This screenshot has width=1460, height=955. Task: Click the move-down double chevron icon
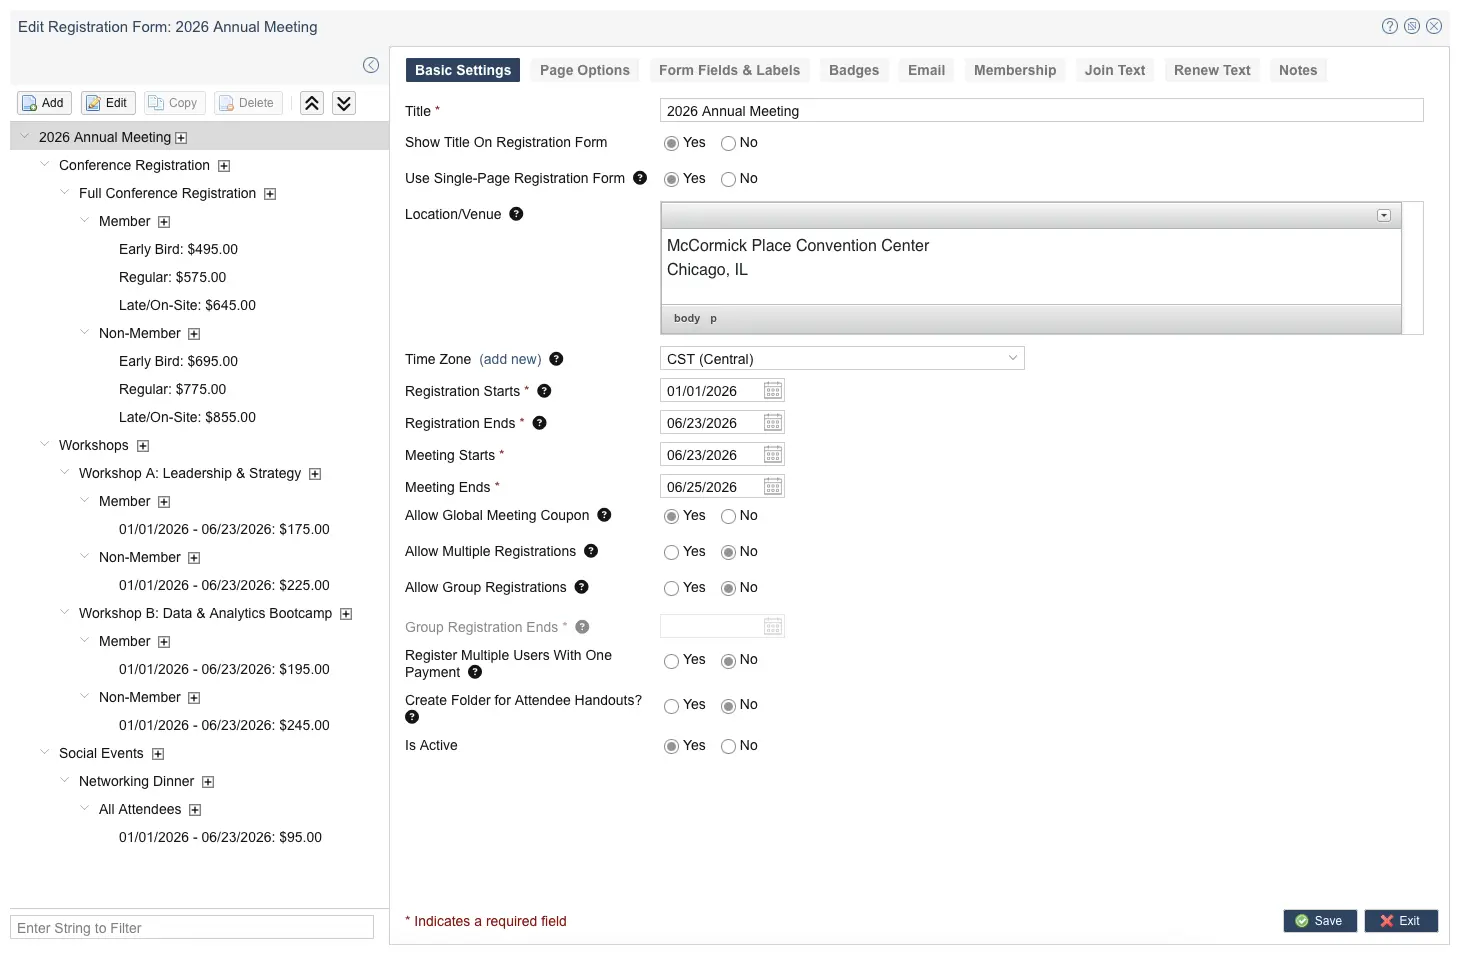(343, 103)
